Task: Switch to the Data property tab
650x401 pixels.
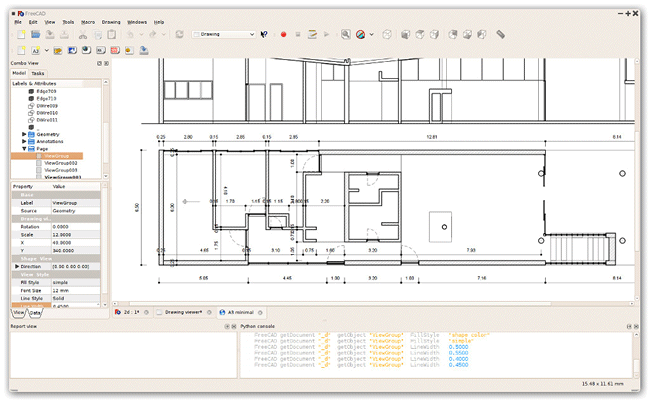Action: click(x=35, y=313)
